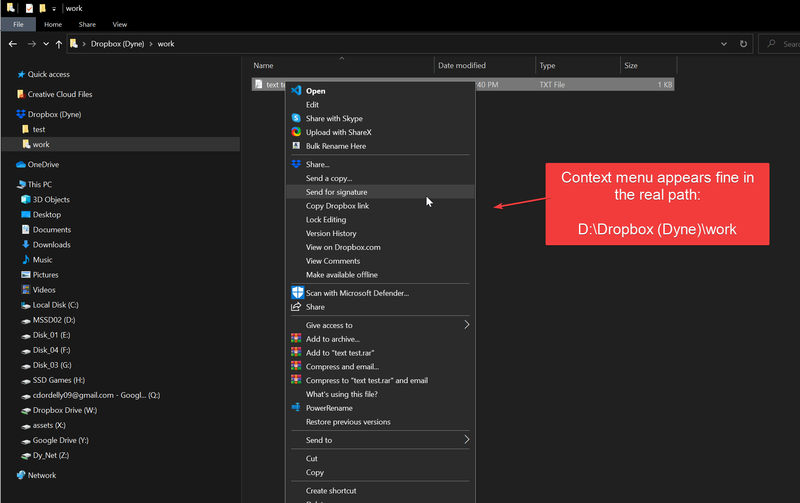Open the address bar history dropdown
This screenshot has width=800, height=503.
(724, 44)
